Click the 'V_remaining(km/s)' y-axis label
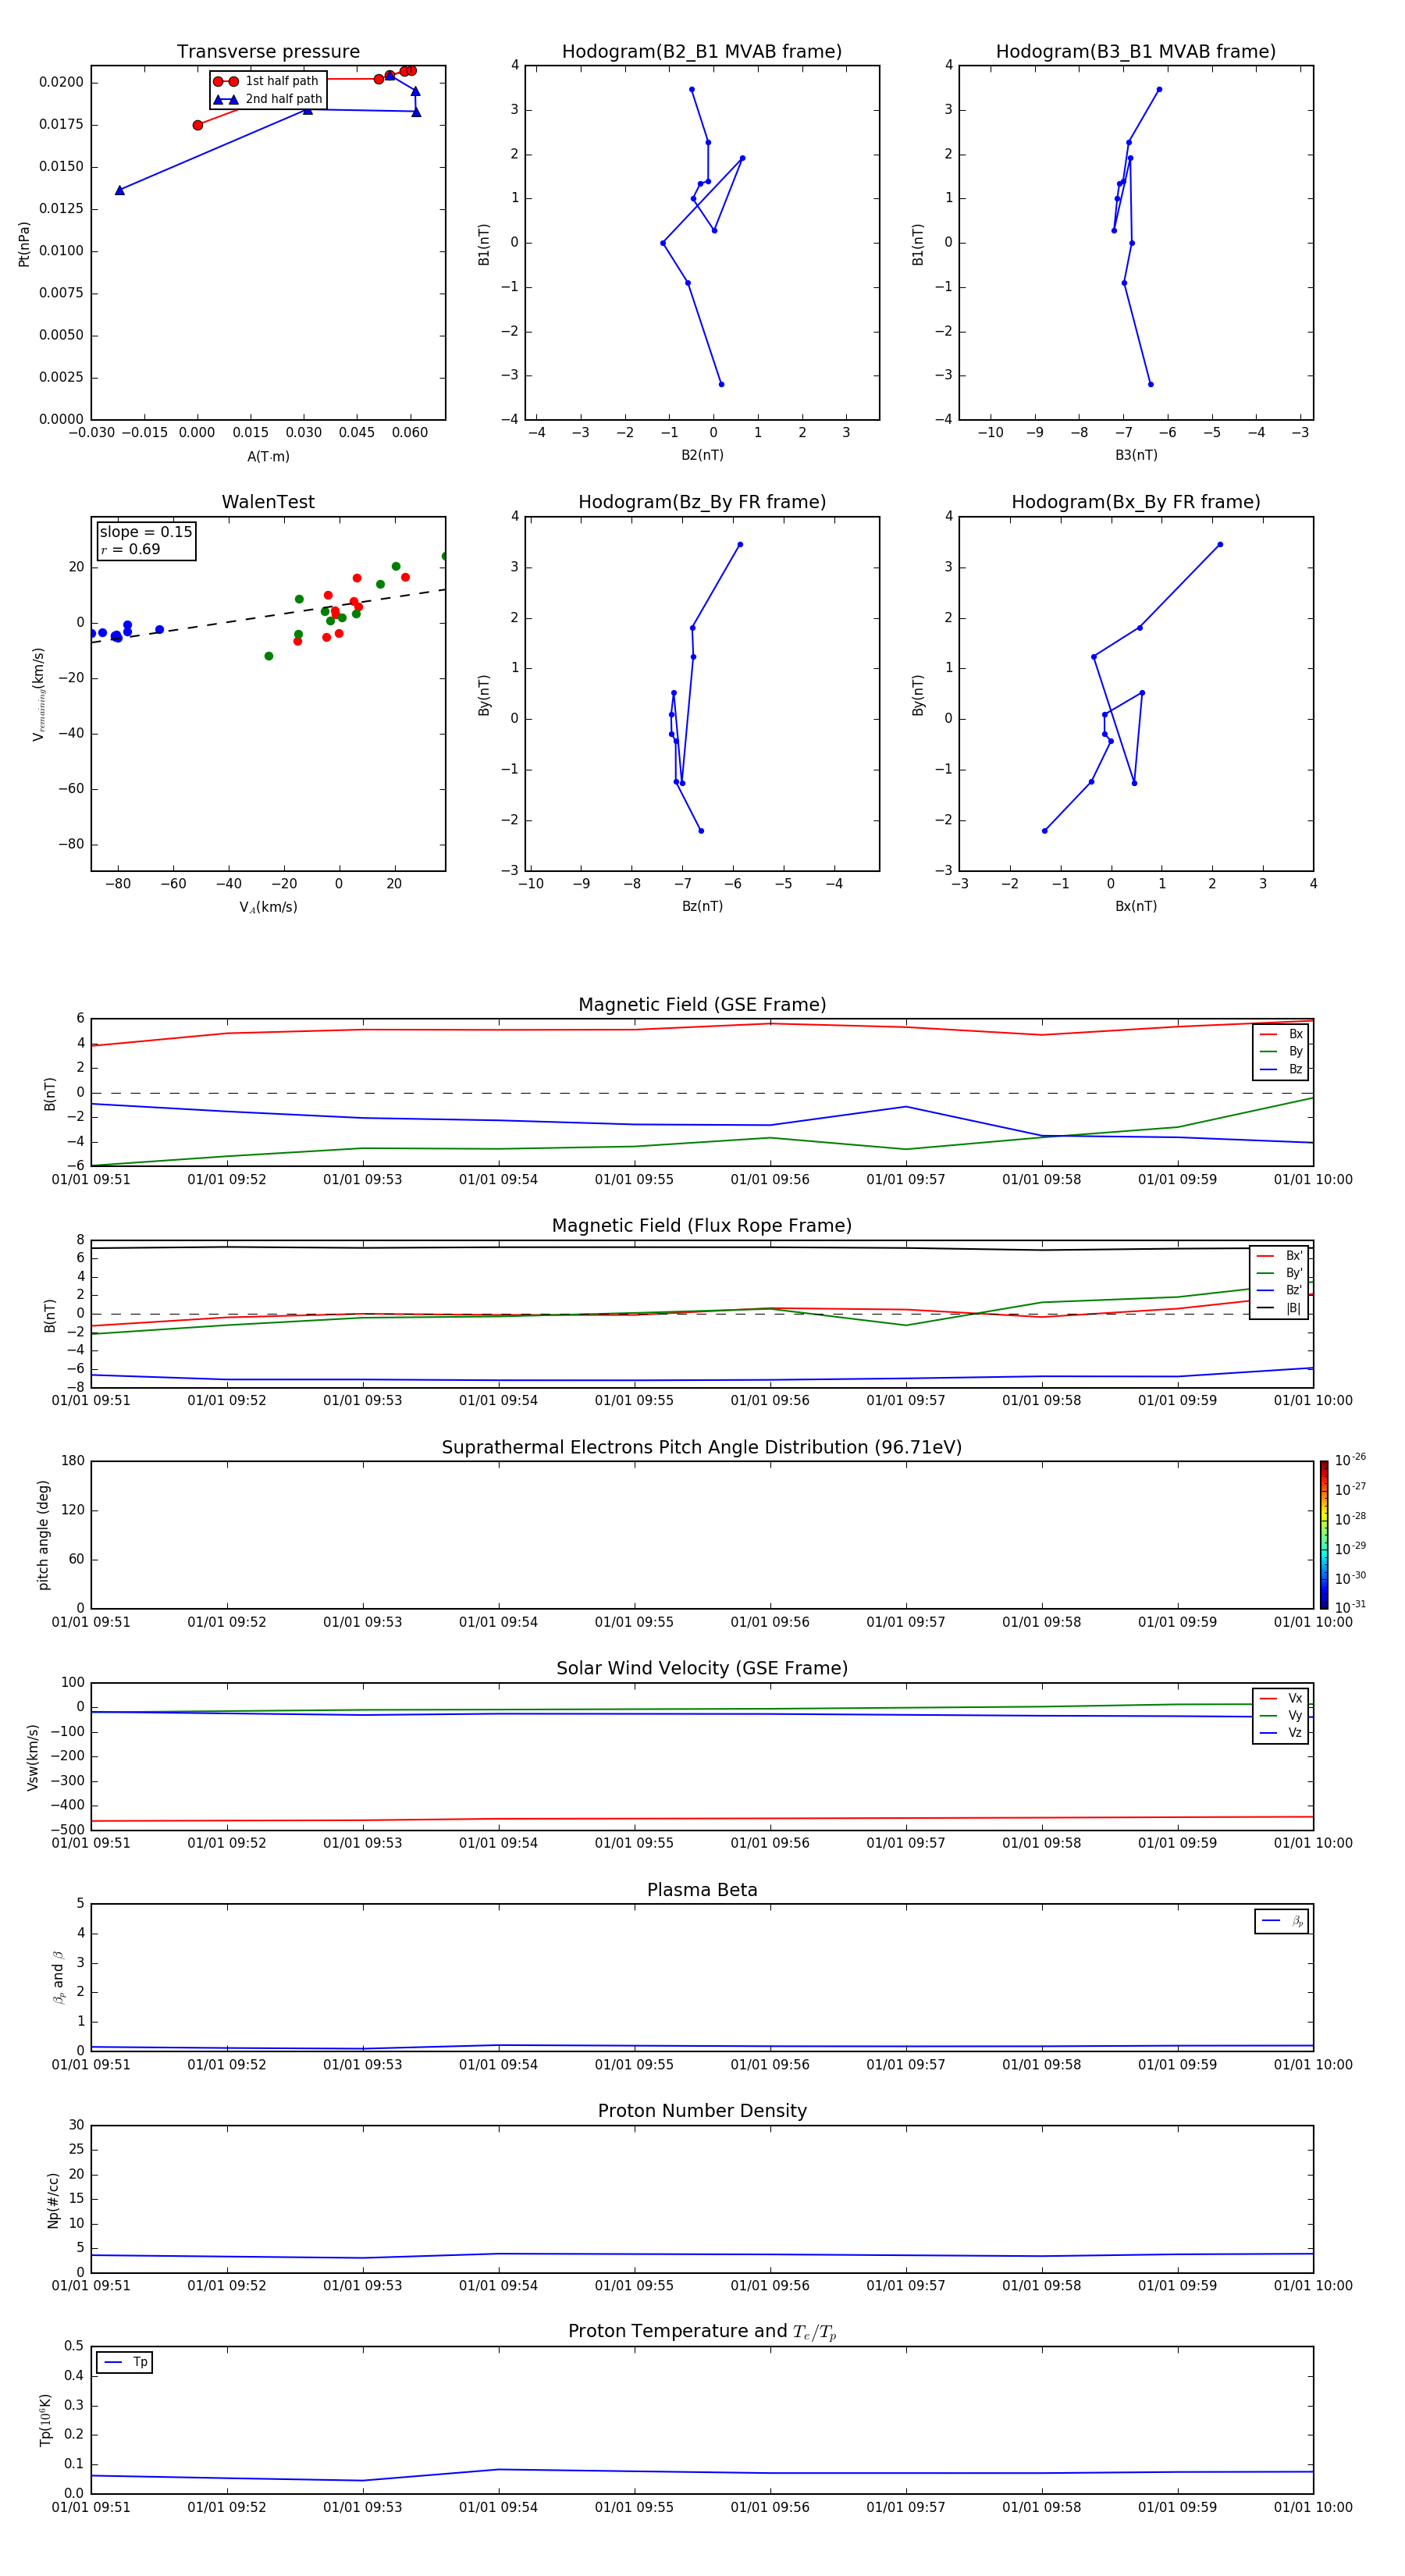Viewport: 1405px width, 2576px height. 39,694
